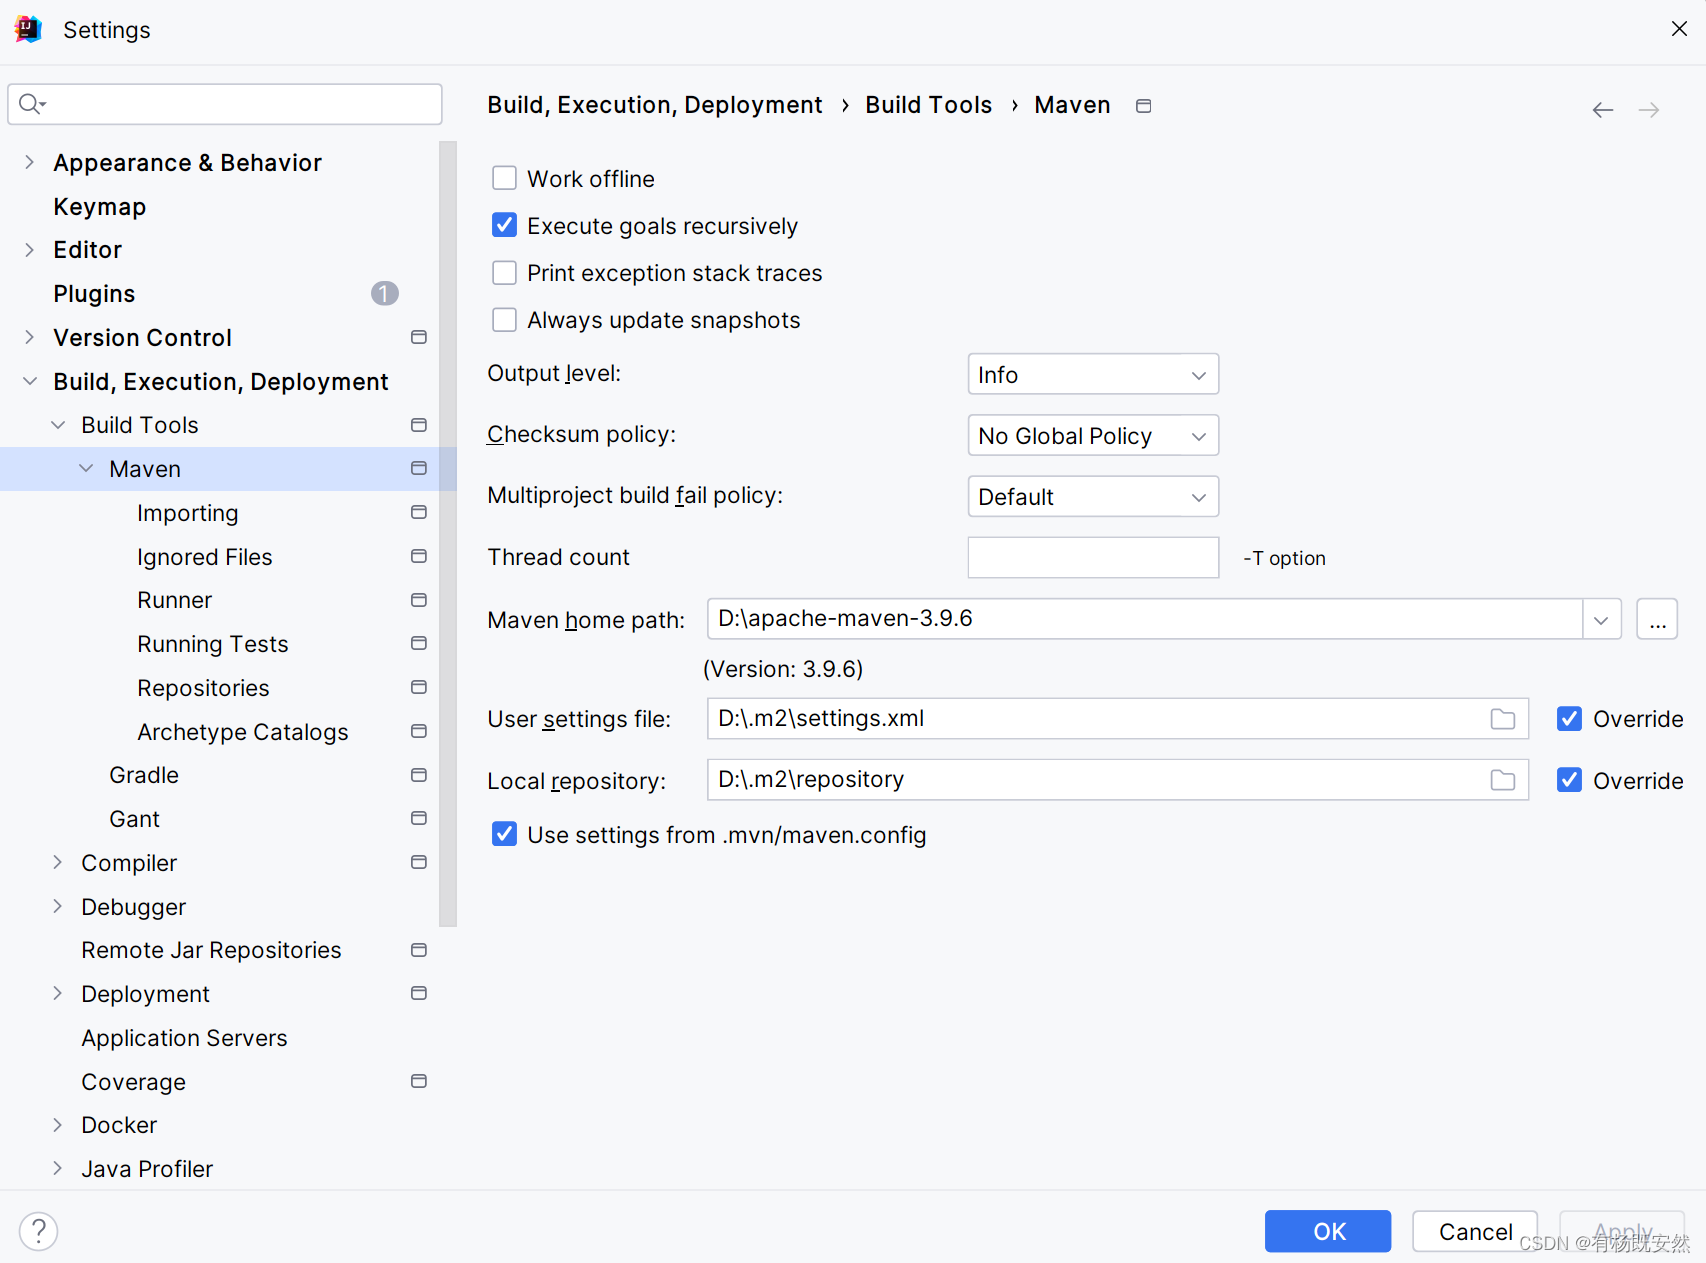Toggle Override for User settings file
Image resolution: width=1706 pixels, height=1263 pixels.
click(x=1570, y=719)
